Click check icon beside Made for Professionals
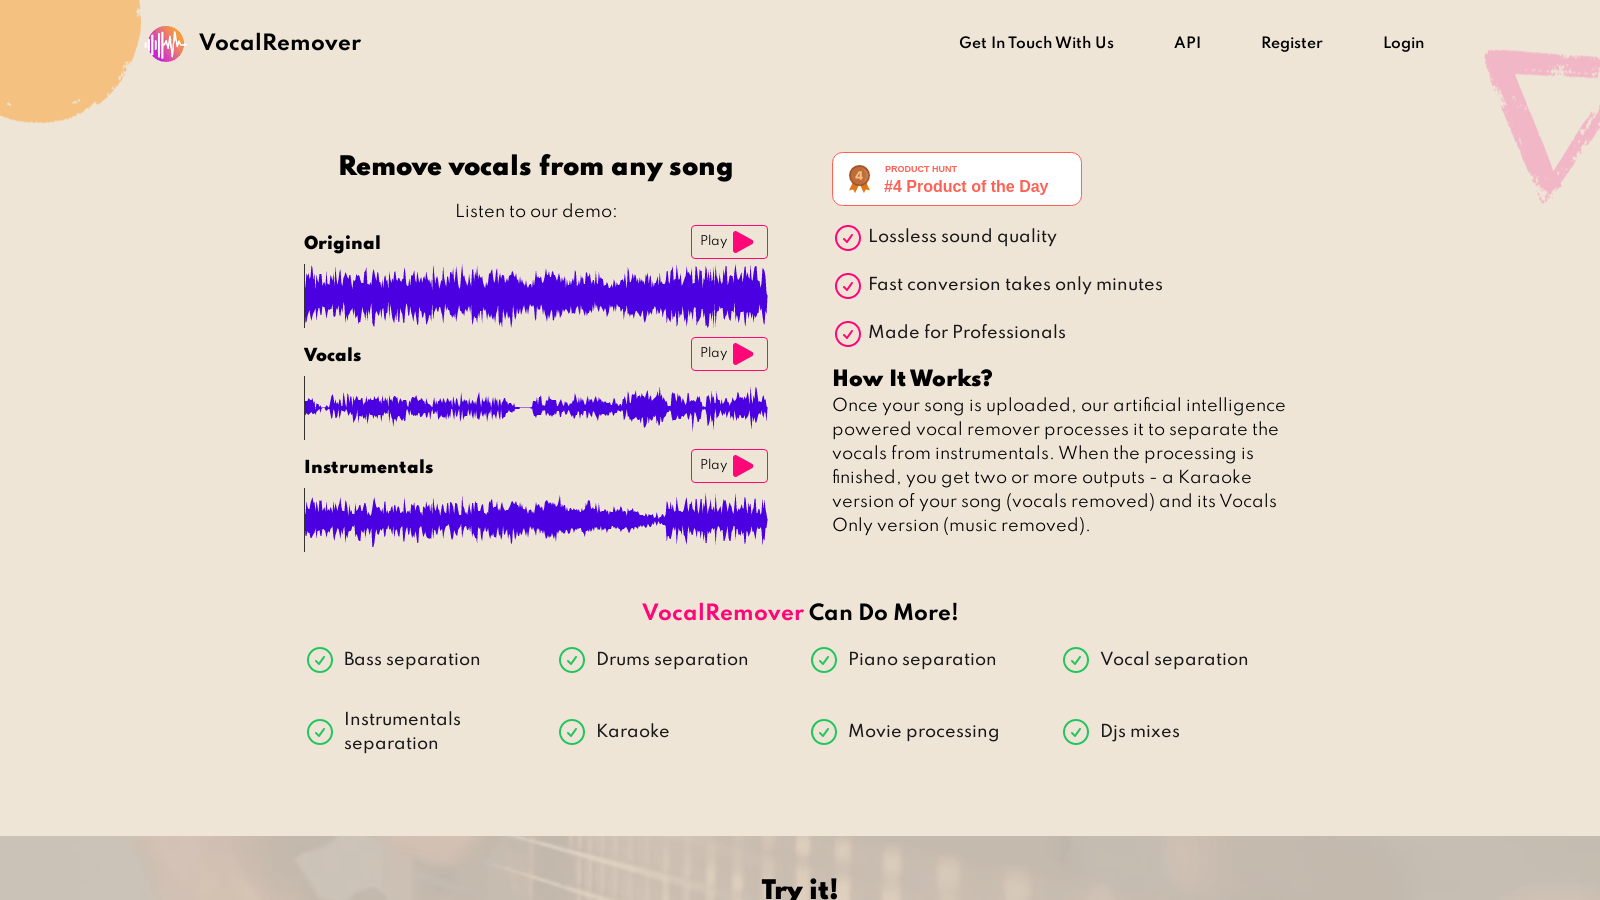This screenshot has height=900, width=1600. 848,334
